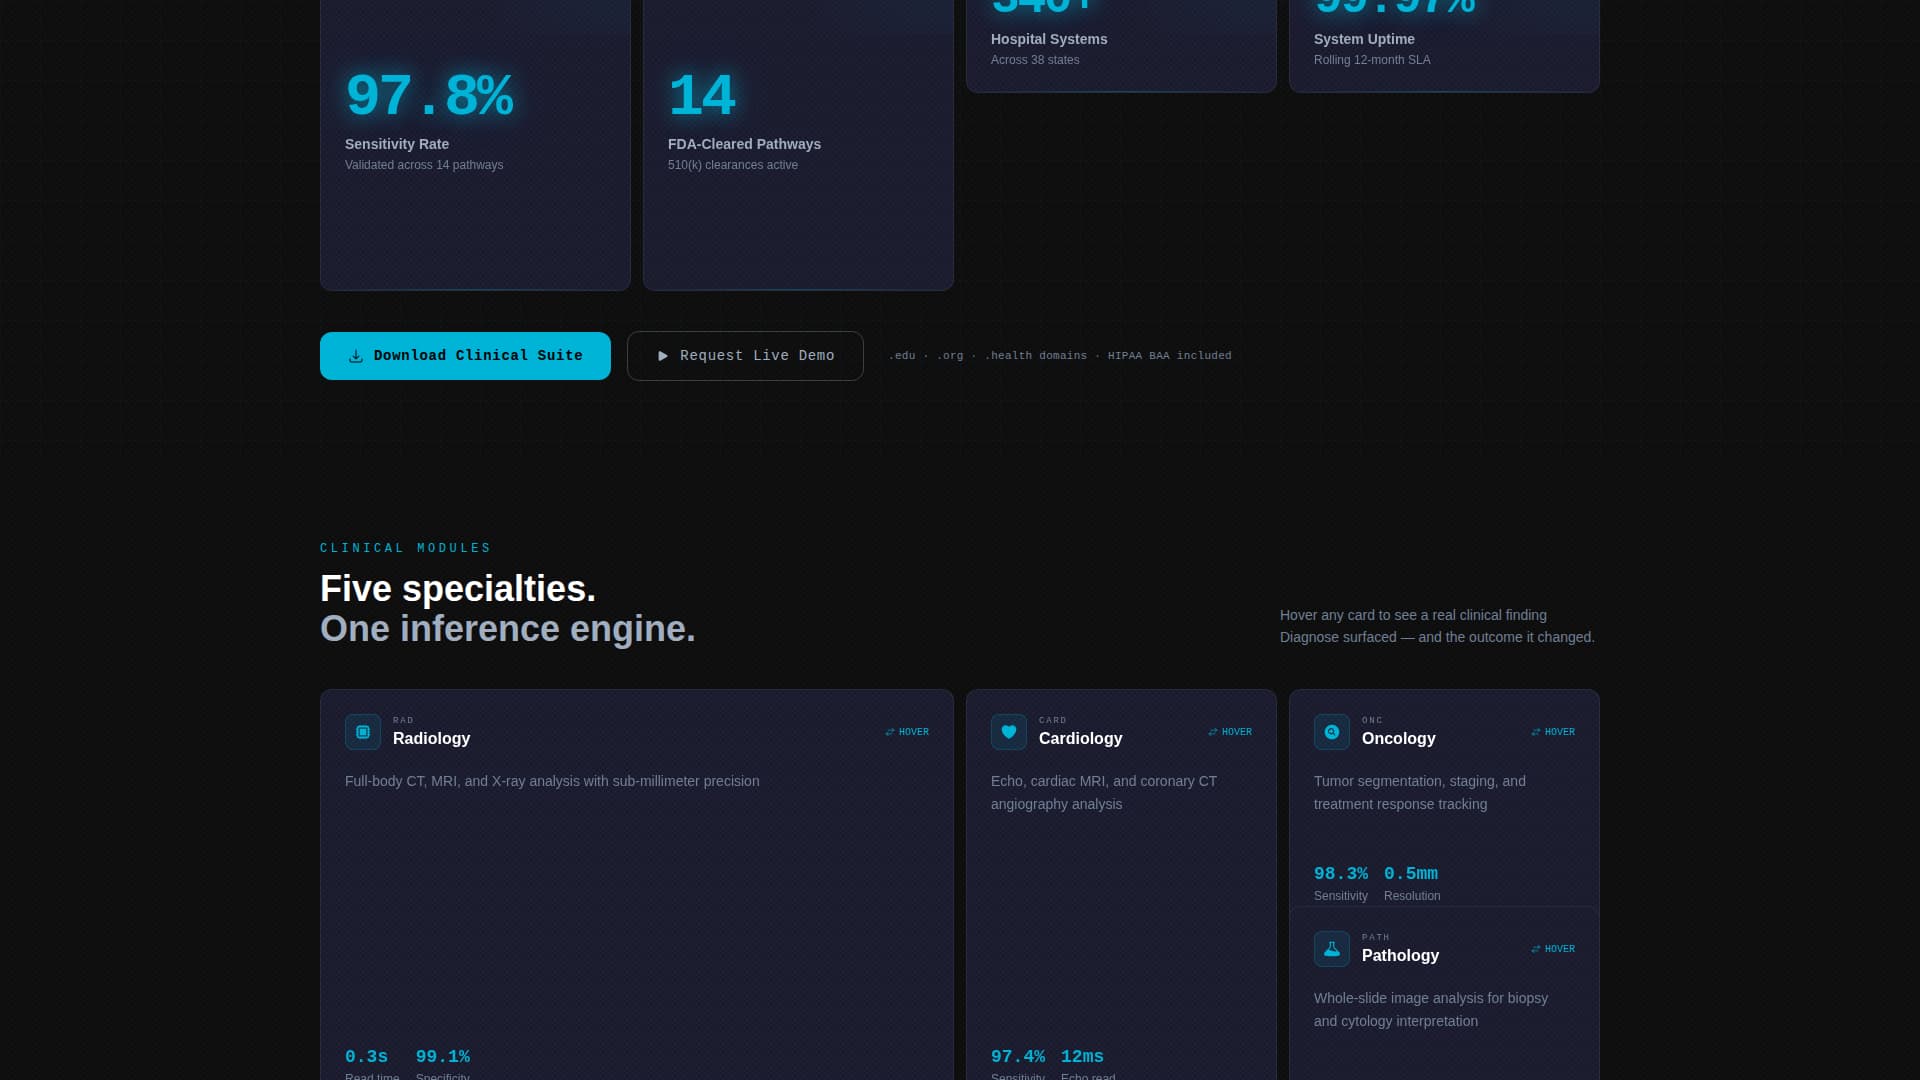The width and height of the screenshot is (1920, 1080).
Task: Click the Hospital Systems label
Action: [x=1049, y=39]
